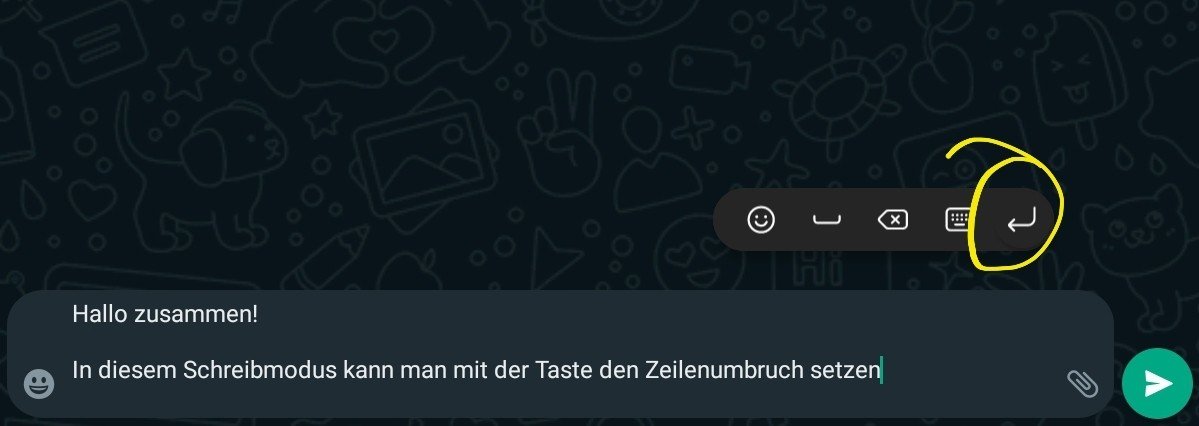Click the backspace delete icon
The height and width of the screenshot is (426, 1199).
(x=892, y=220)
